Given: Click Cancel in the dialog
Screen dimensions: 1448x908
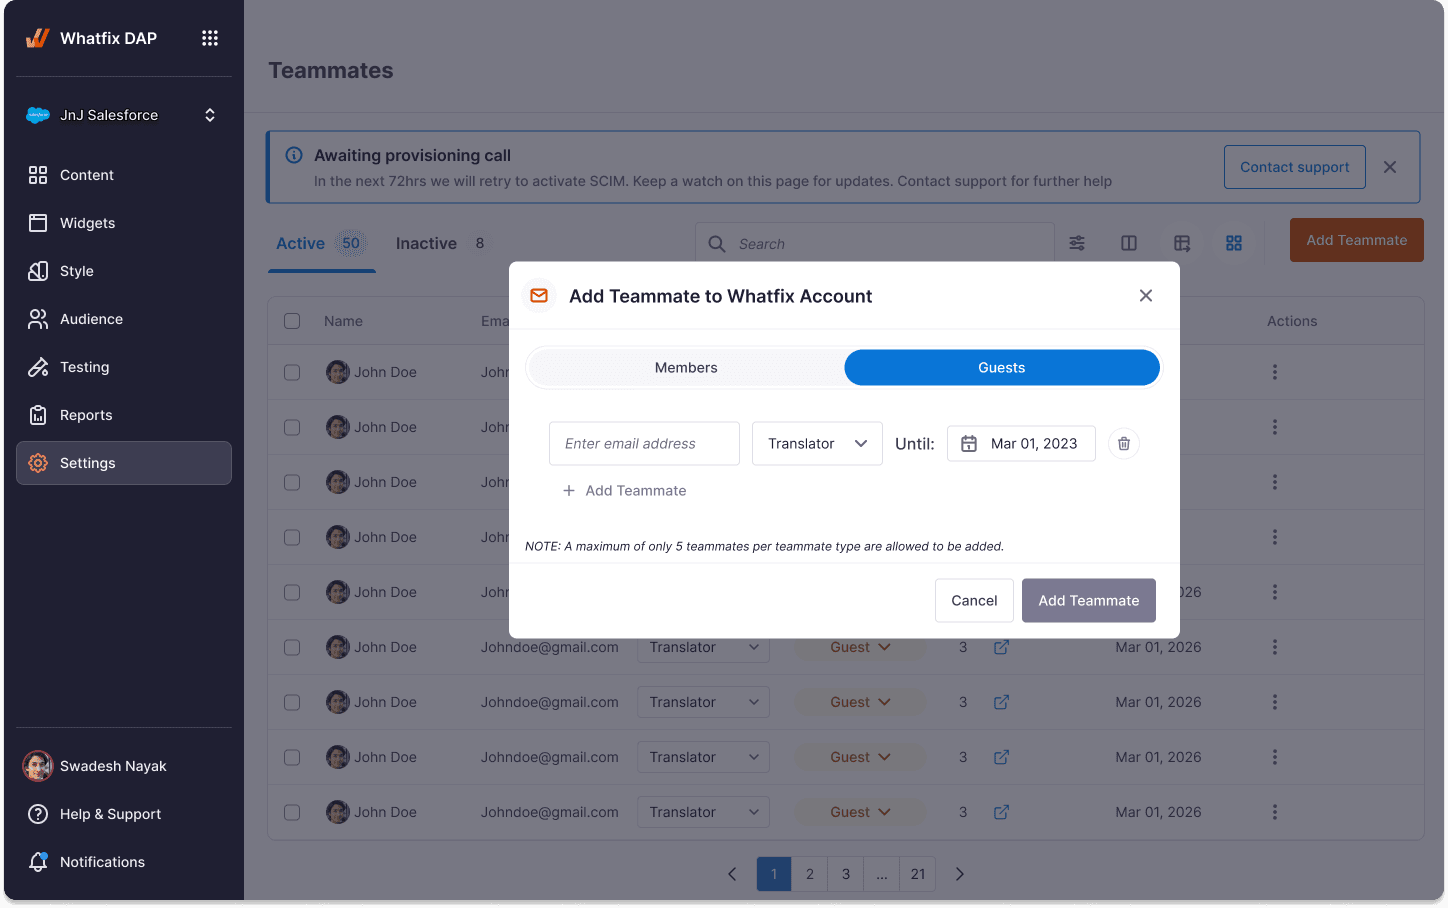Looking at the screenshot, I should (974, 600).
